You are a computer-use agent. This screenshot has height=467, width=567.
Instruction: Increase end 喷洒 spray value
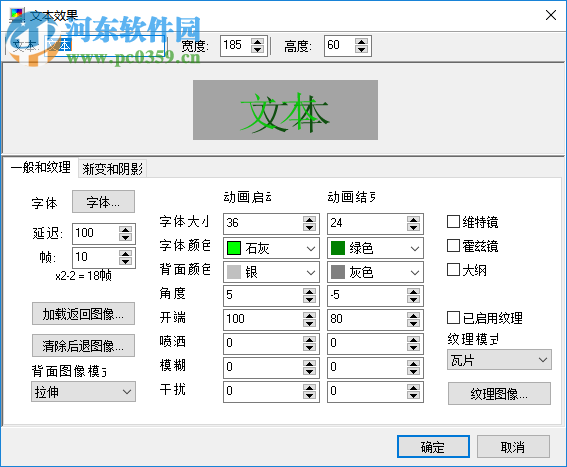pyautogui.click(x=413, y=339)
